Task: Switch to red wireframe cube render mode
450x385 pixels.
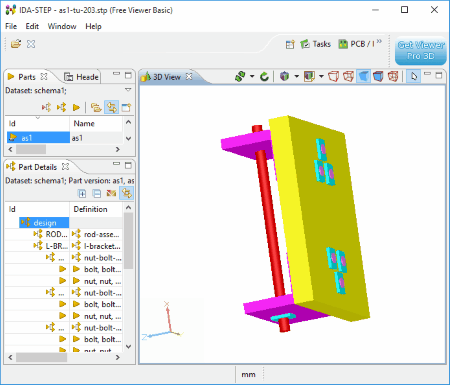Action: tap(333, 77)
